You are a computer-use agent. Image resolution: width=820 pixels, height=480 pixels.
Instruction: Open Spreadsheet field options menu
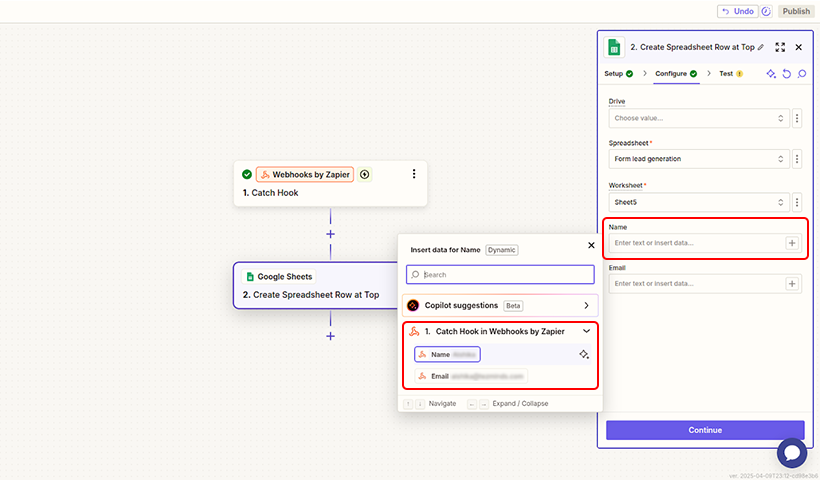797,159
